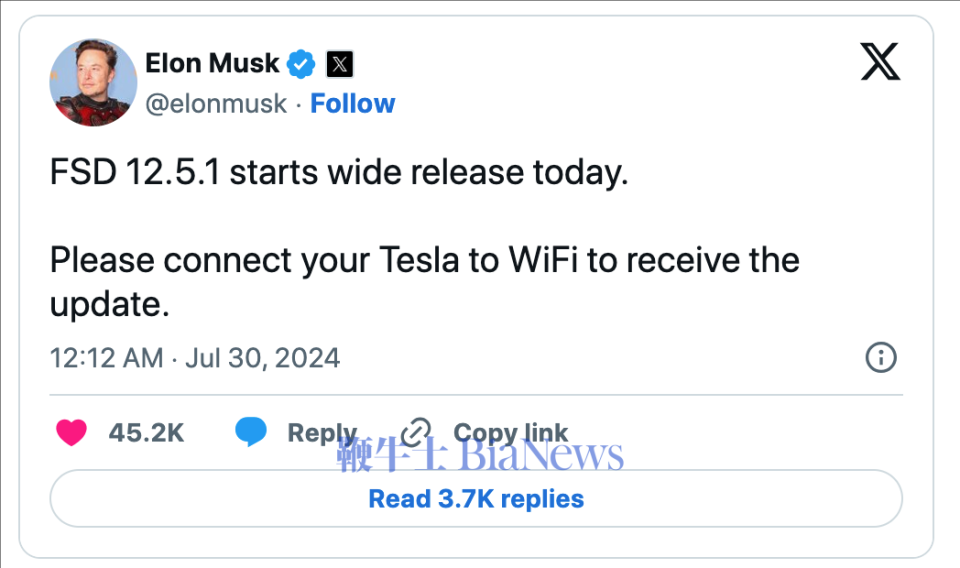Viewport: 960px width, 568px height.
Task: Click the Copy link text label
Action: tap(510, 432)
